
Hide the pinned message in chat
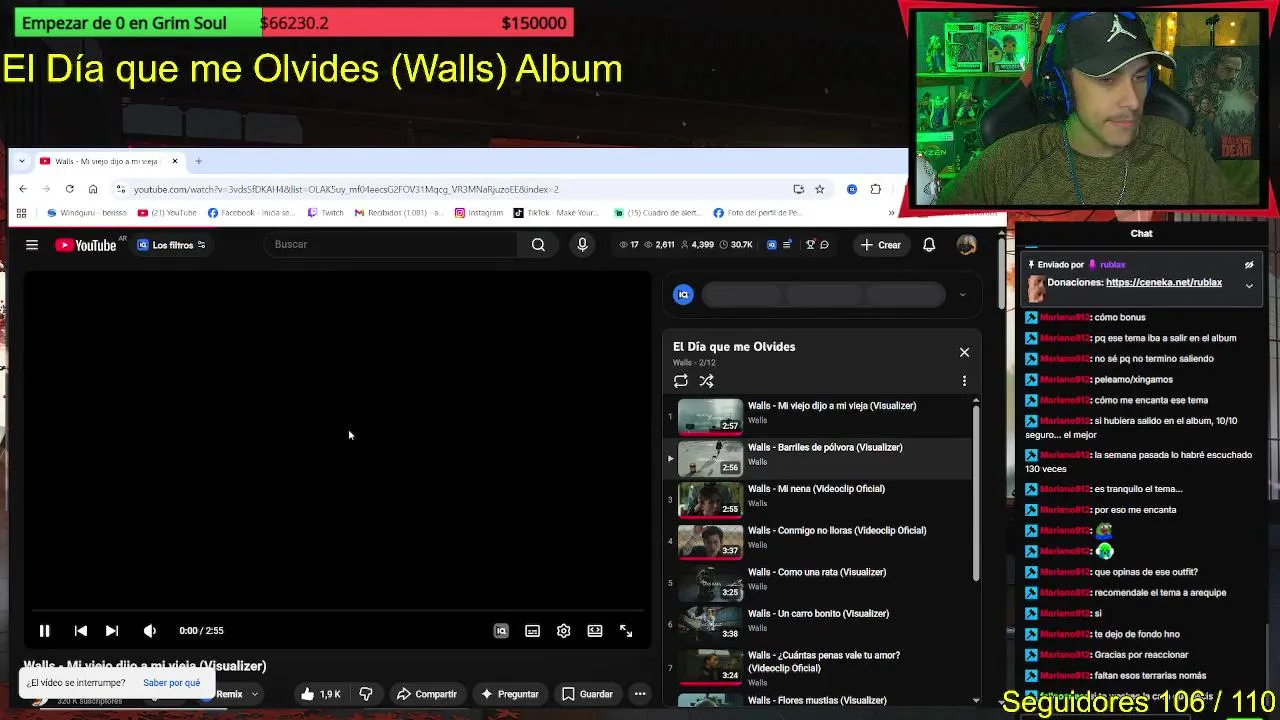click(x=1249, y=265)
